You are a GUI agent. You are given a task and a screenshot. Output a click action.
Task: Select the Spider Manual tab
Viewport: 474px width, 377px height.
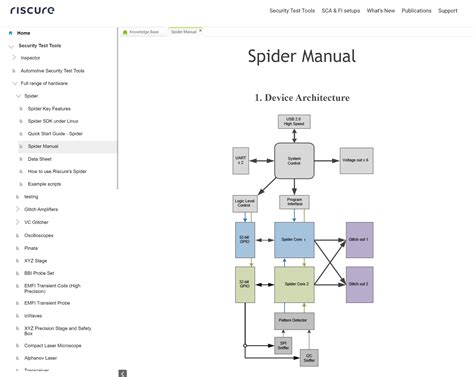[x=184, y=32]
